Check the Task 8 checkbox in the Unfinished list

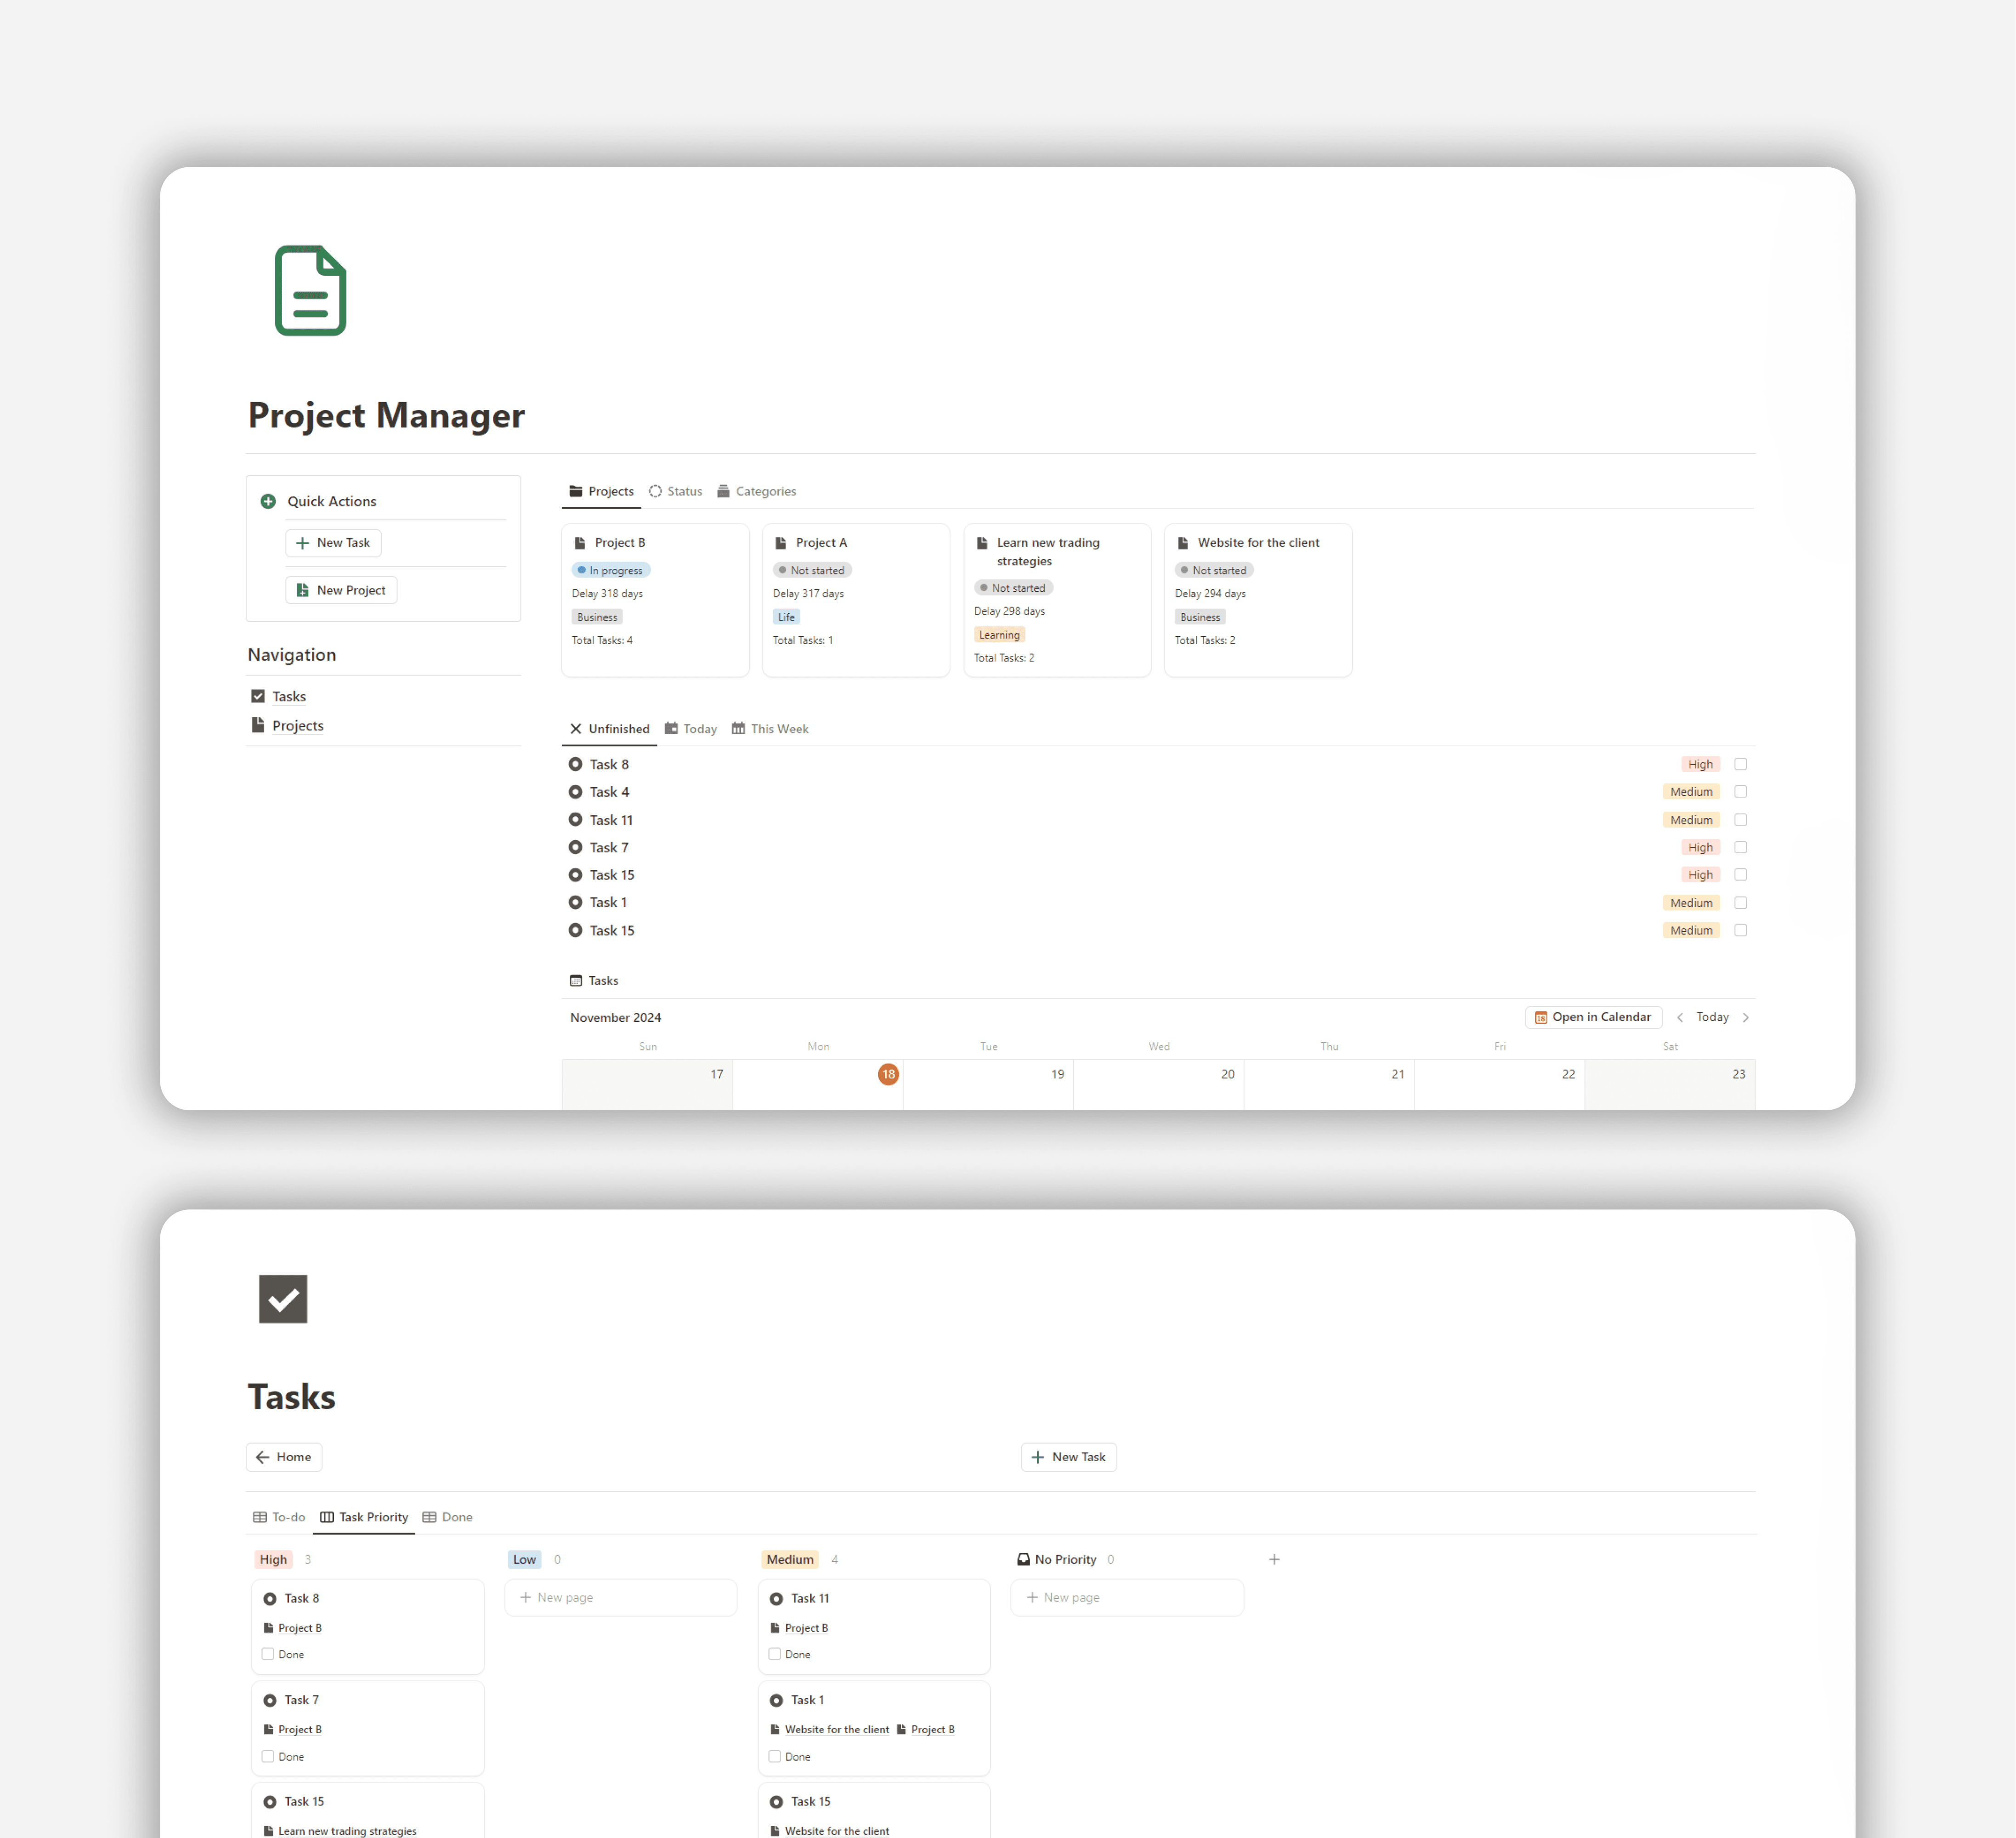1740,764
